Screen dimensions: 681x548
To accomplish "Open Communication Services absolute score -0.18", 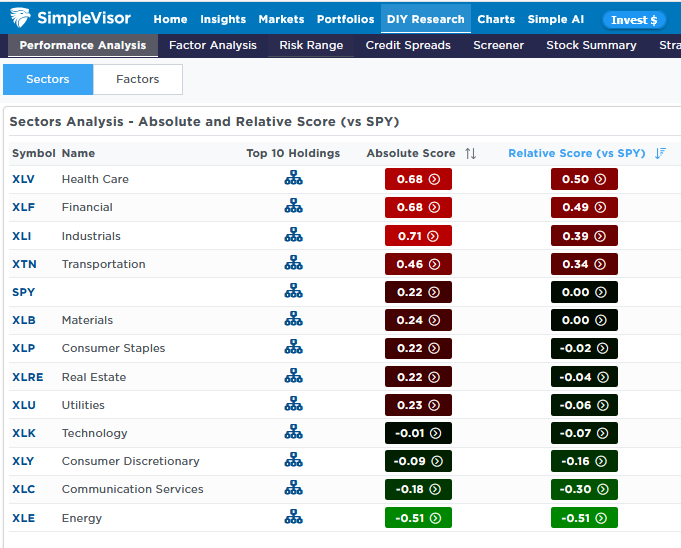I will 418,489.
